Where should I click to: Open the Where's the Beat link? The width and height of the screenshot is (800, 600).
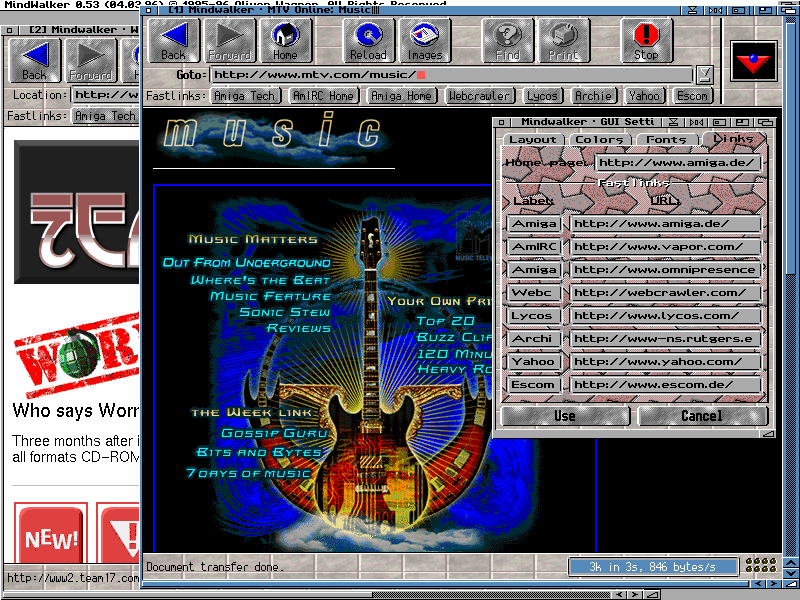pos(260,280)
